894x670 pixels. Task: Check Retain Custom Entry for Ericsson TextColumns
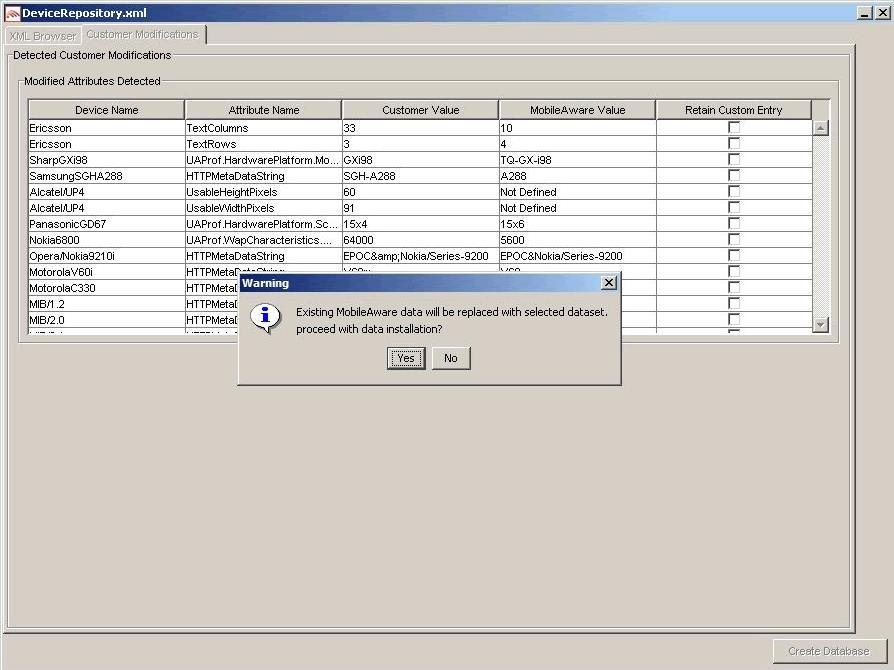[x=734, y=127]
